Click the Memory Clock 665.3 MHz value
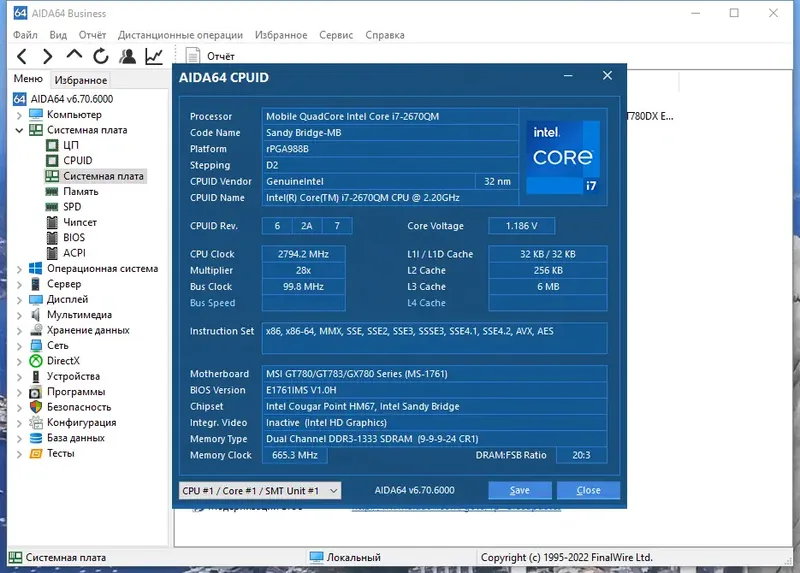Viewport: 800px width, 573px height. pos(295,455)
